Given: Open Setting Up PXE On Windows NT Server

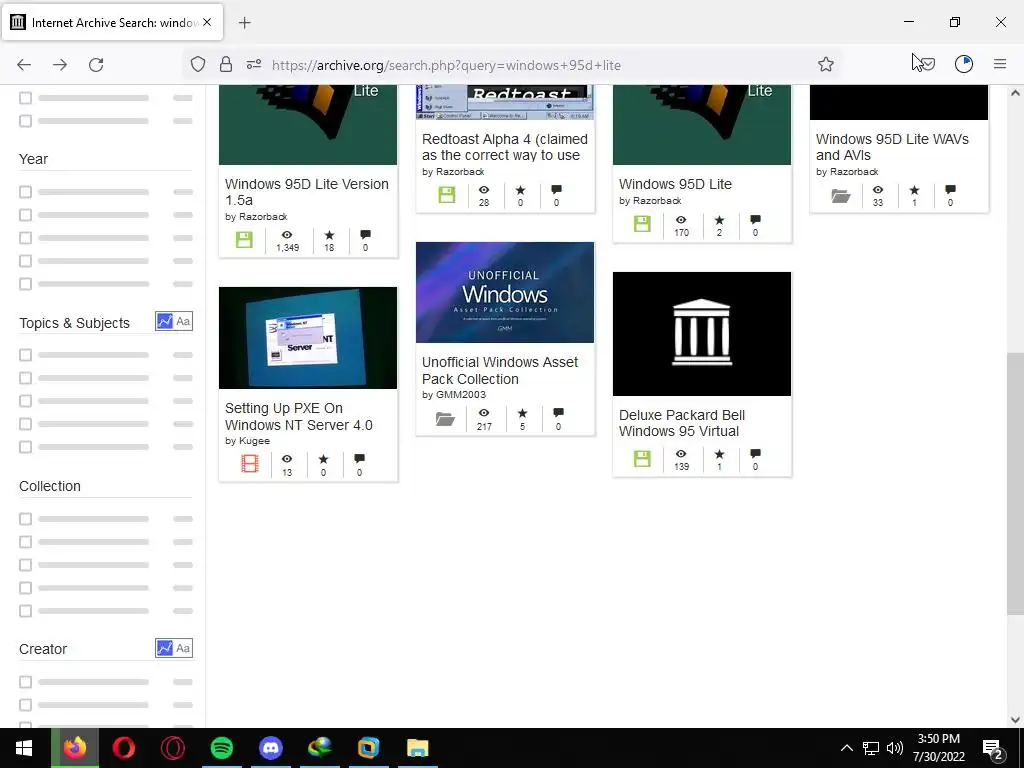Looking at the screenshot, I should [299, 417].
